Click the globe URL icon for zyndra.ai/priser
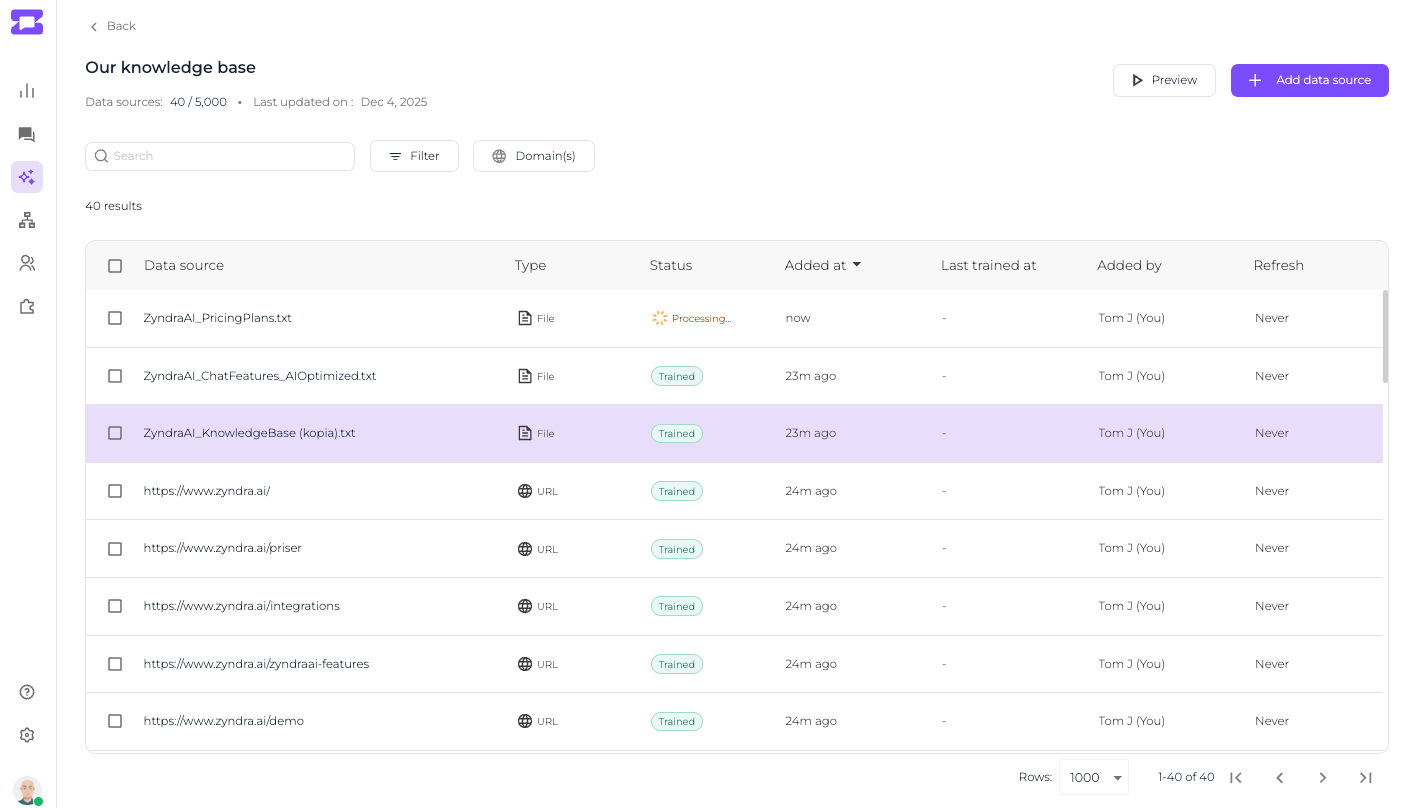The height and width of the screenshot is (808, 1413). (x=525, y=549)
